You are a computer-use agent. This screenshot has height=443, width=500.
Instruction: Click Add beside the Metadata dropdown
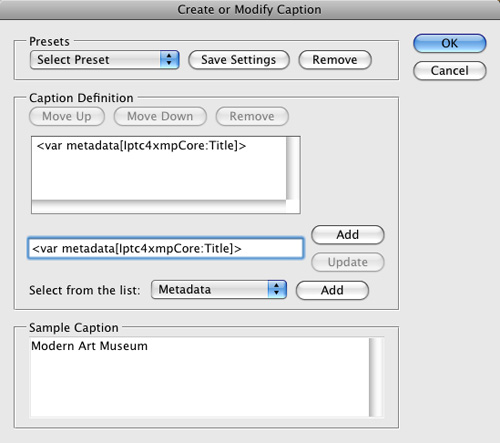[332, 290]
